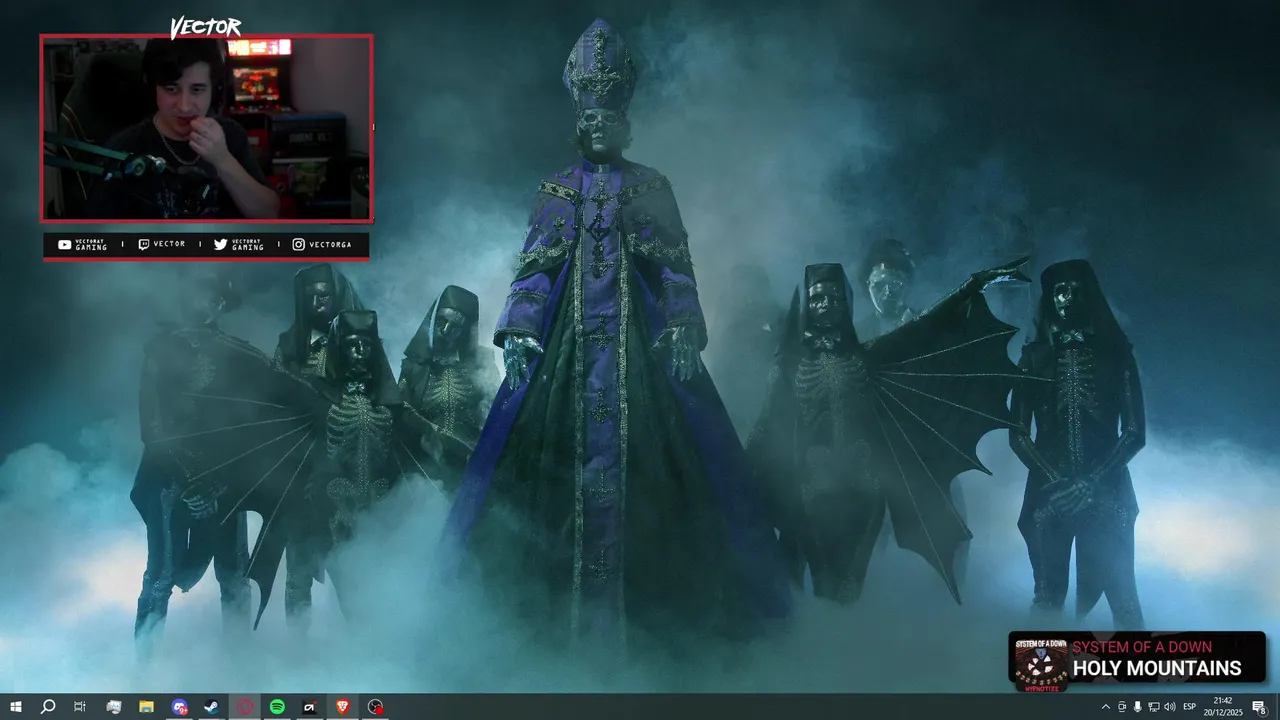
Task: Click the webcam feed overlay
Action: click(x=206, y=128)
